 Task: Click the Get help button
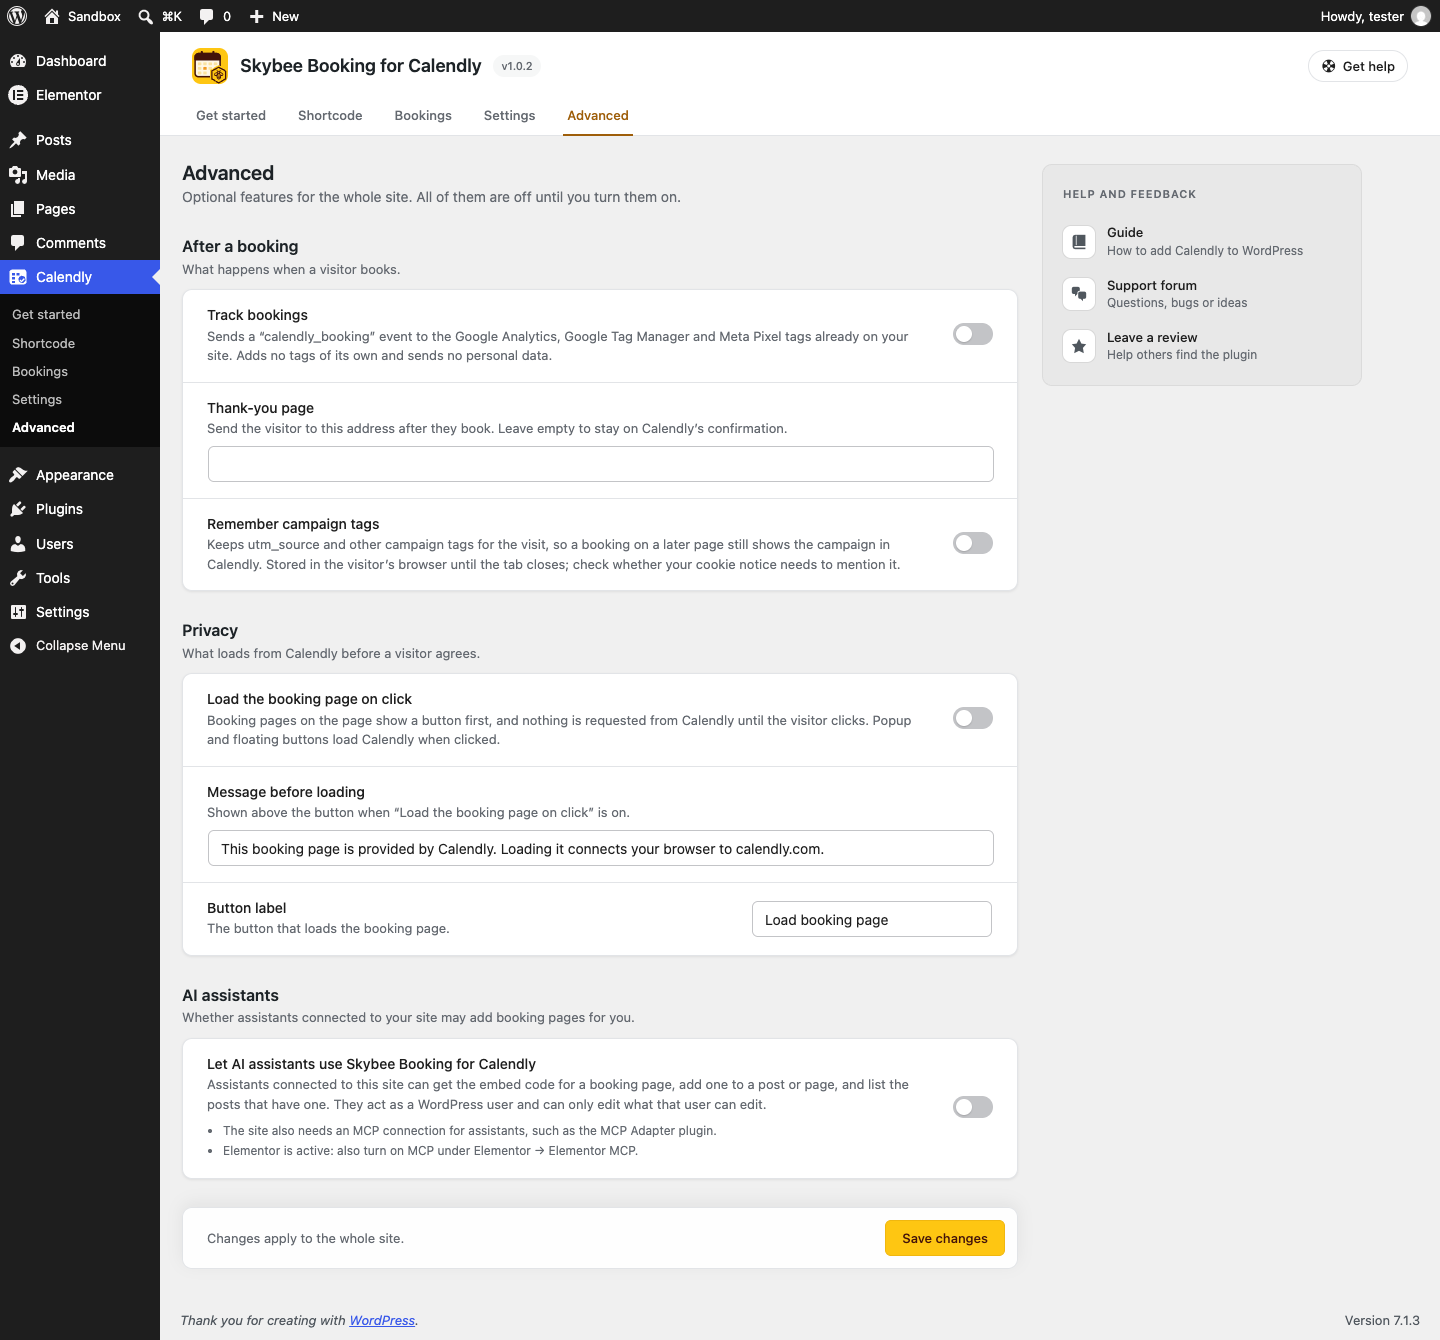coord(1358,66)
